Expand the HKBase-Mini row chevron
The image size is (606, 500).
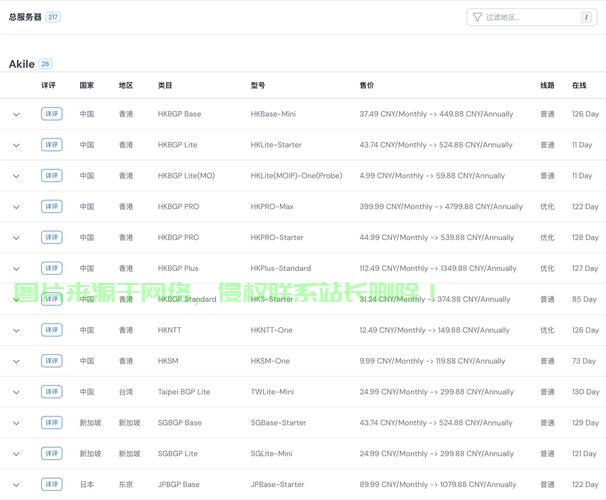[16, 114]
